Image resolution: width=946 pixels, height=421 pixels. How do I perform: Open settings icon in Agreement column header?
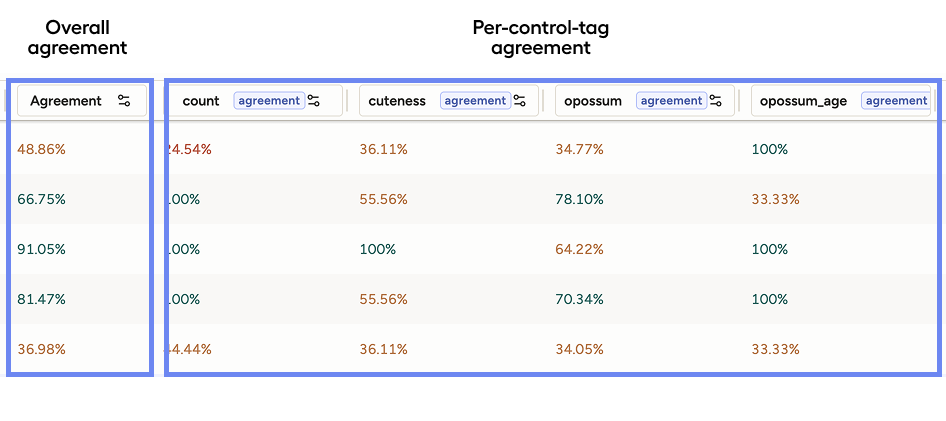point(124,101)
